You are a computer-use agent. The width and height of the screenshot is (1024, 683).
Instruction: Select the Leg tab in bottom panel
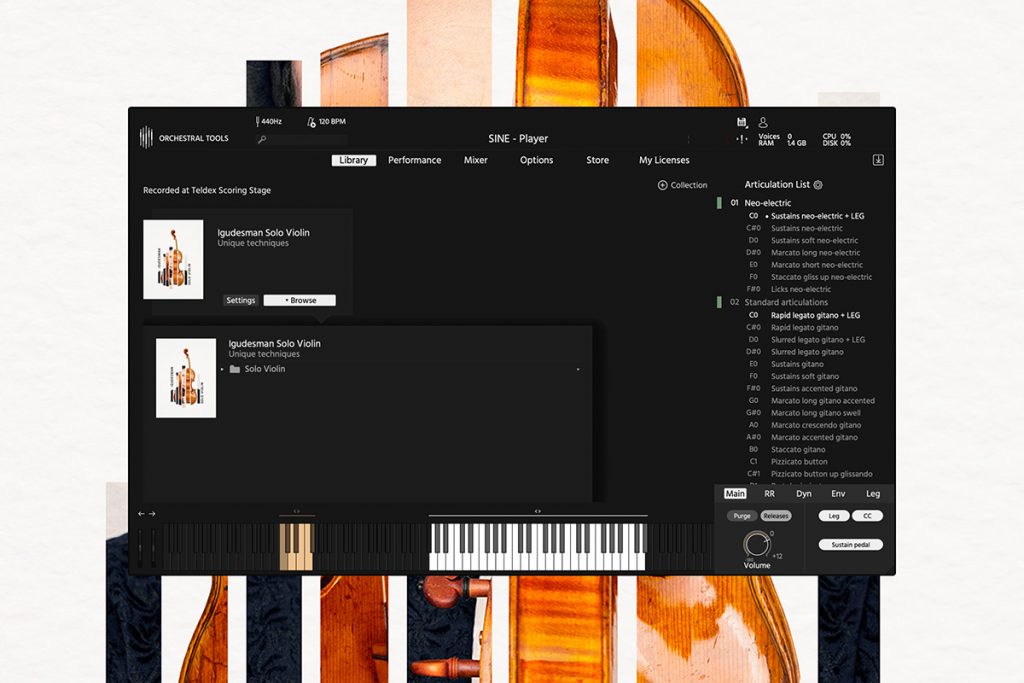(x=873, y=494)
